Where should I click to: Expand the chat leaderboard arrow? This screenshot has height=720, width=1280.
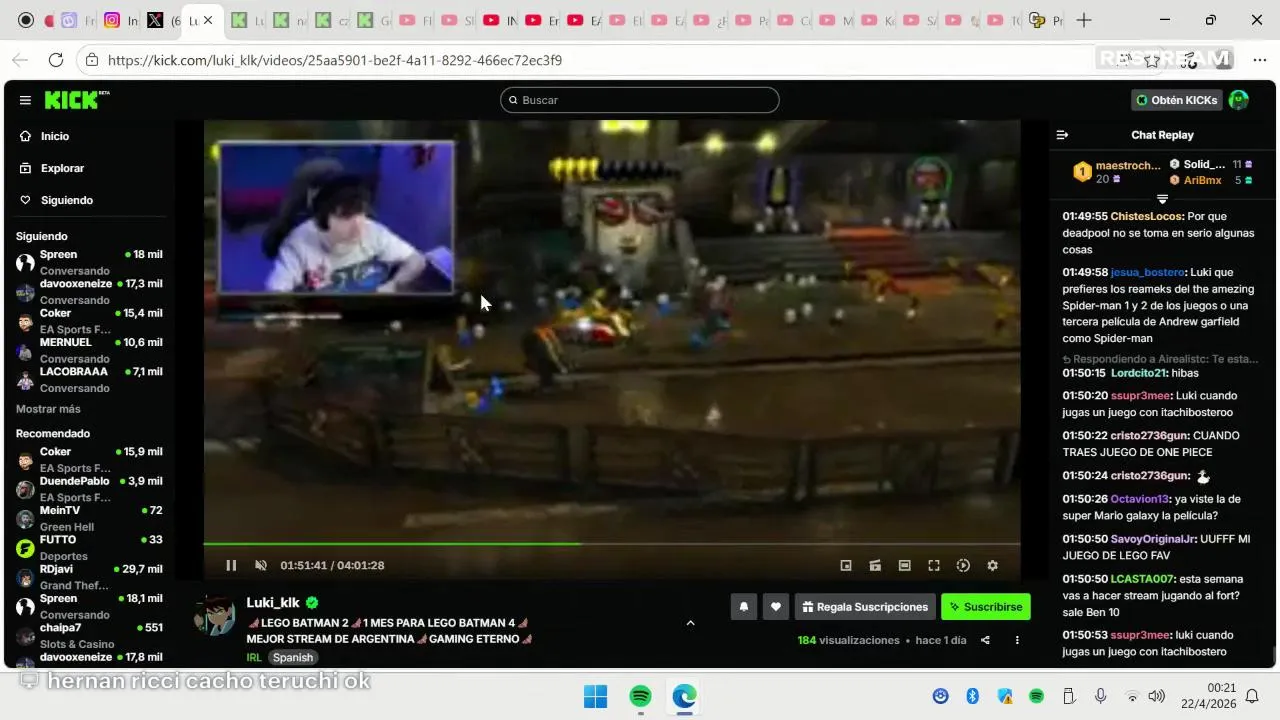tap(1162, 199)
